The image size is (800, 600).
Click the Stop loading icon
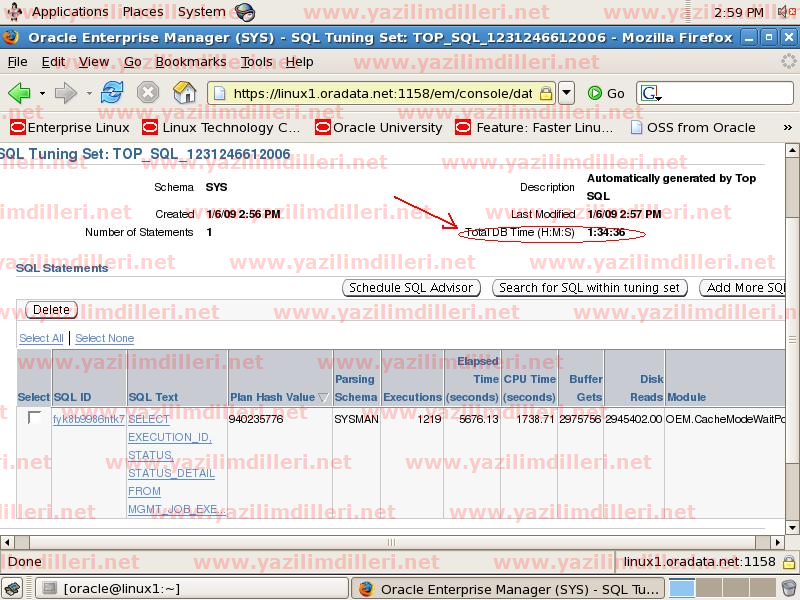148,93
